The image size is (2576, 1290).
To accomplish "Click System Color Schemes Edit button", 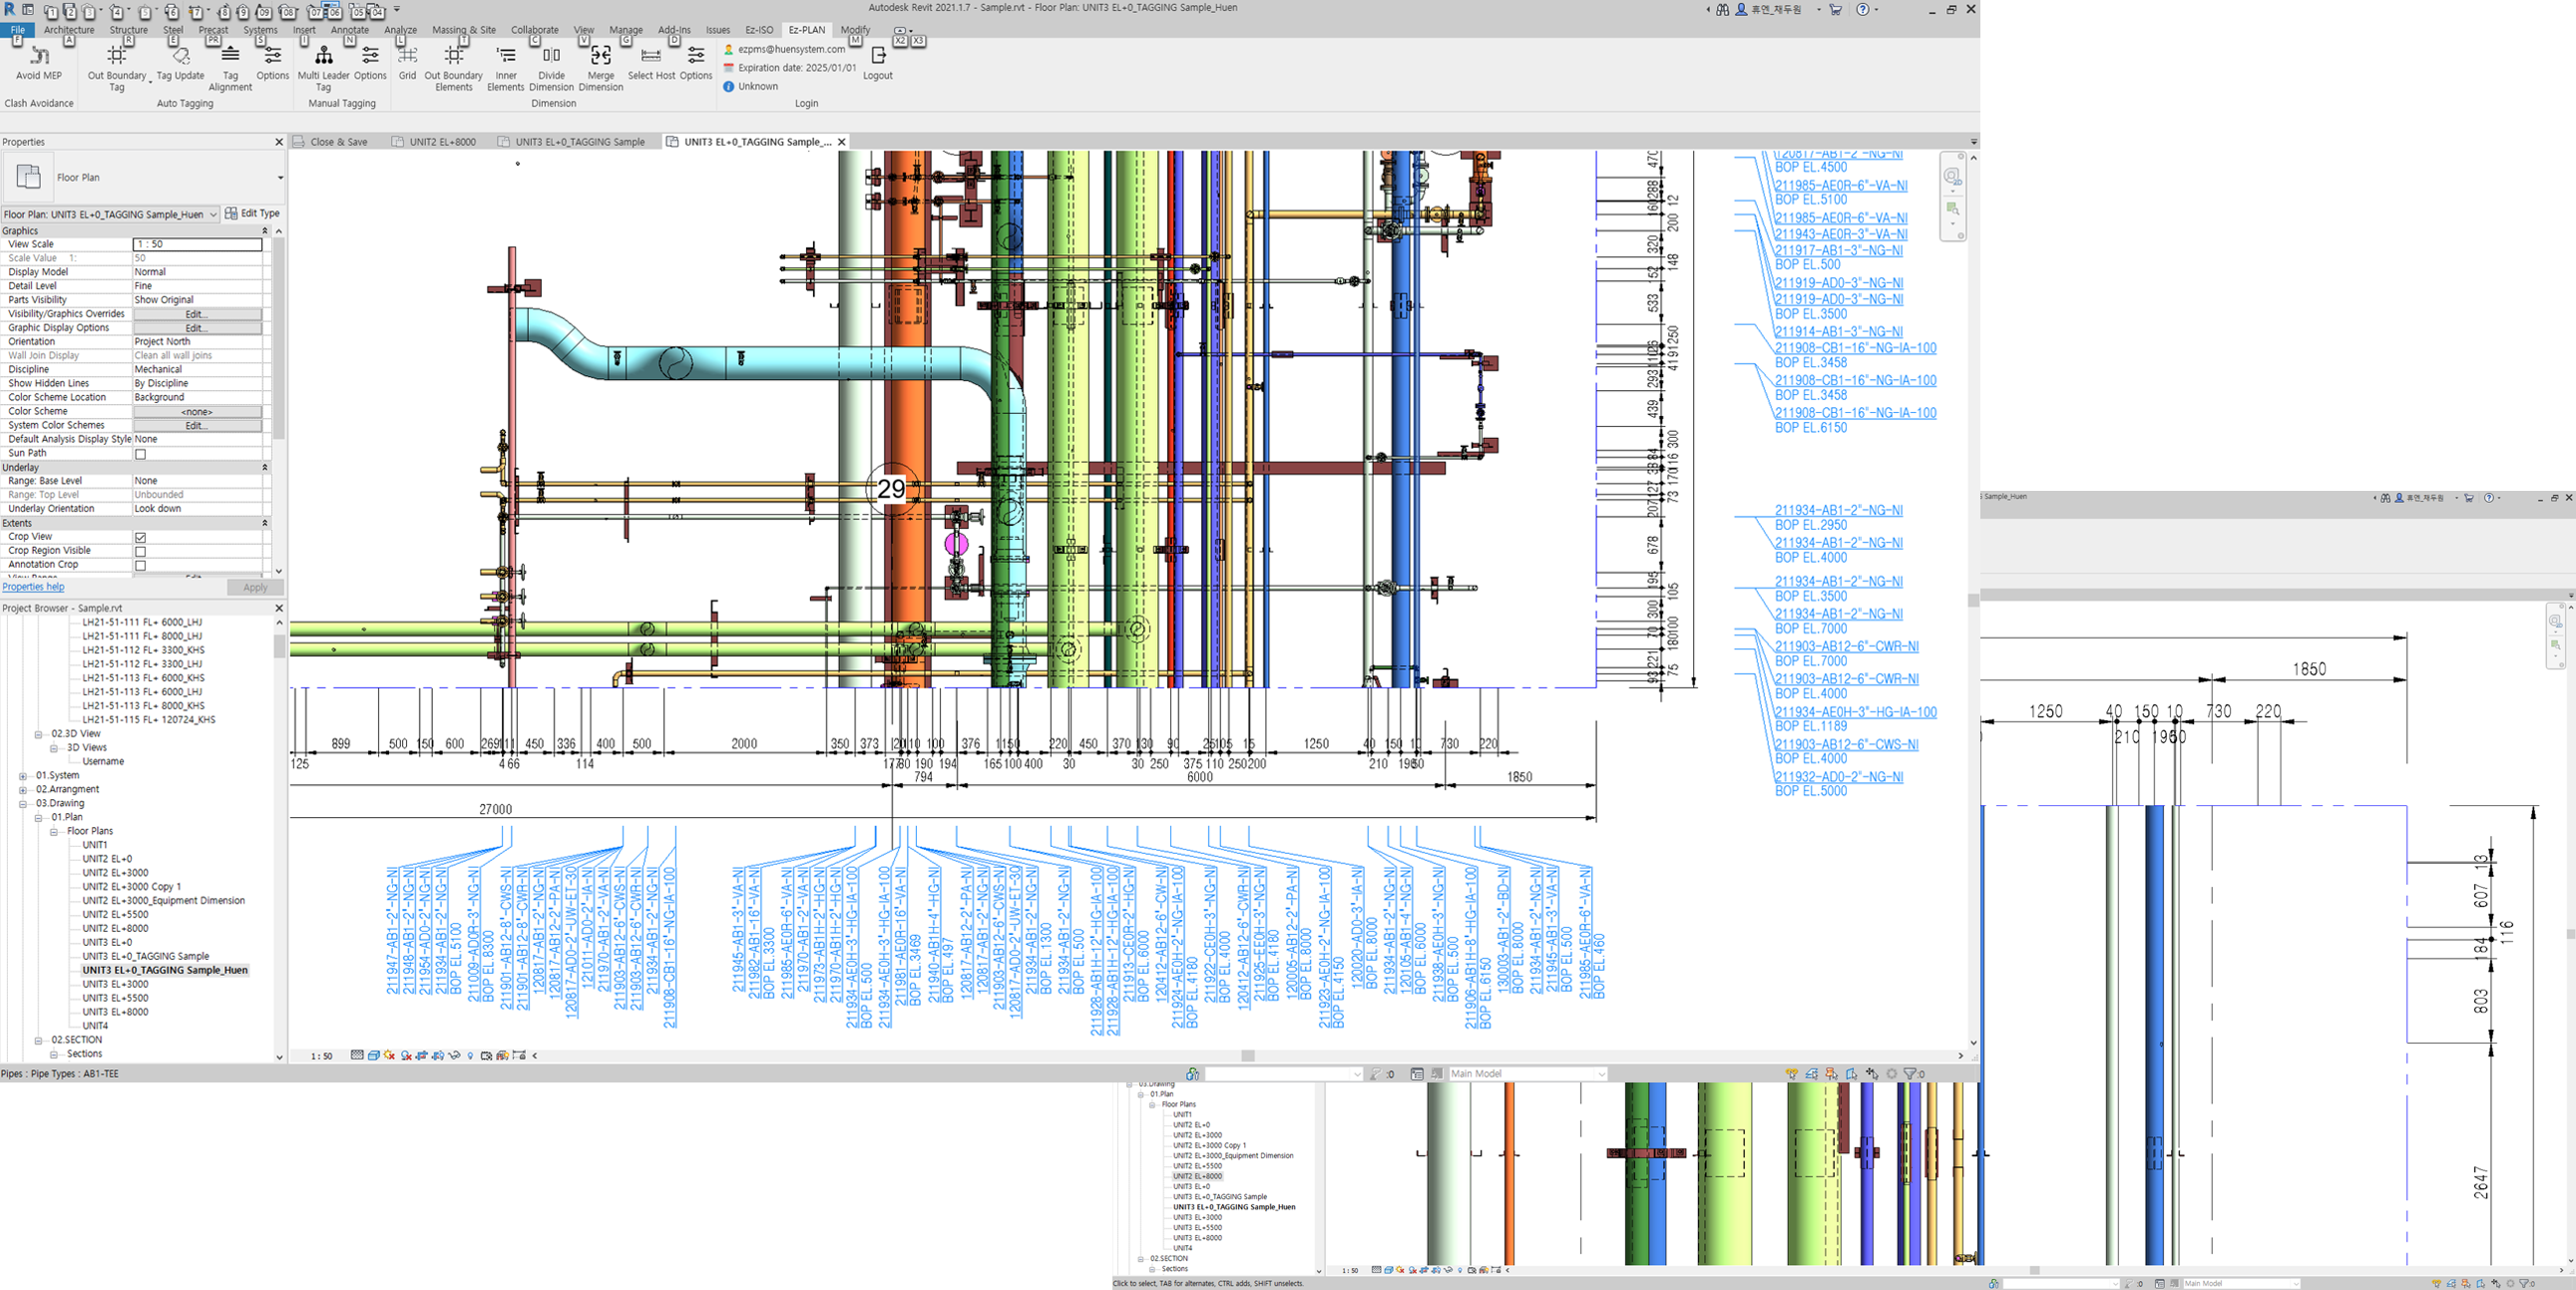I will click(x=197, y=426).
